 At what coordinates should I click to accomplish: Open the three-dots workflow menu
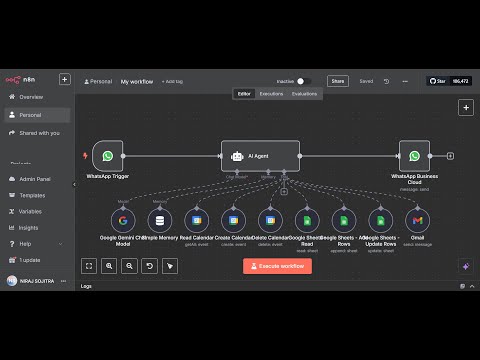405,81
